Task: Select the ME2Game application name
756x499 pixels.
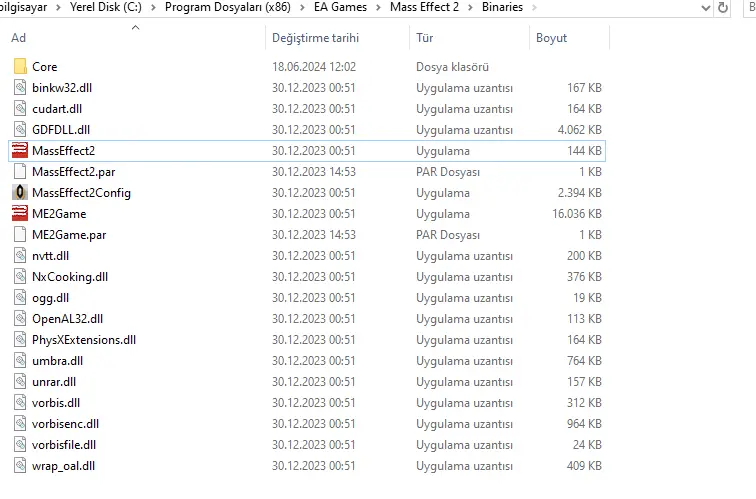Action: [59, 214]
